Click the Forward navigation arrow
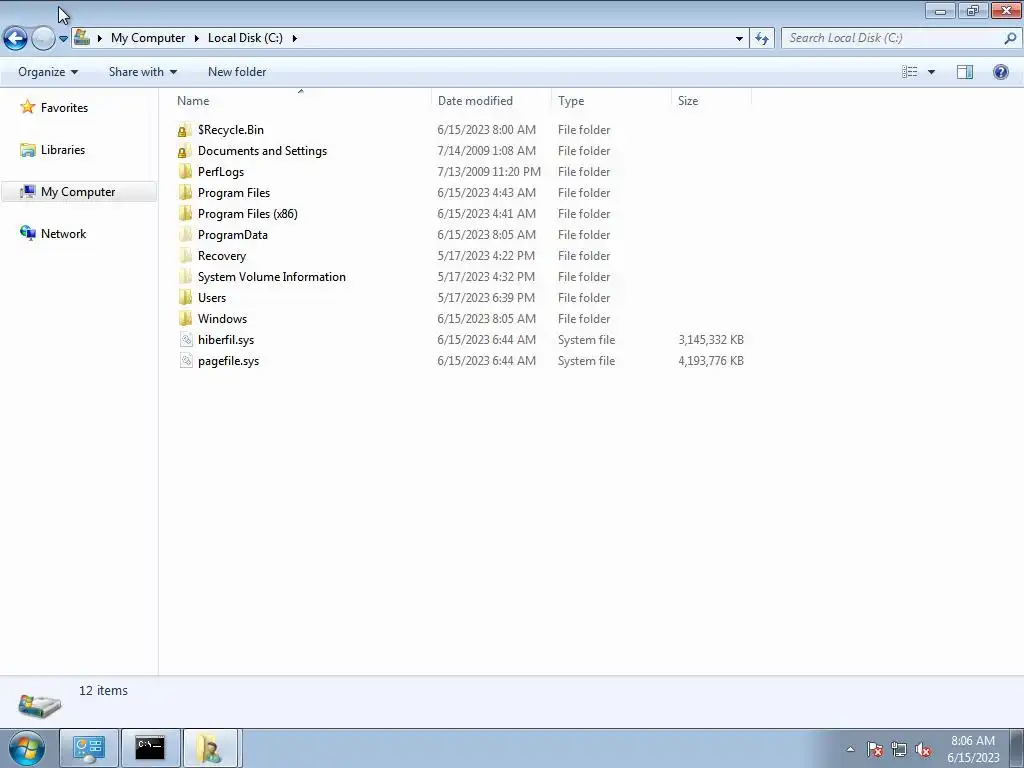The image size is (1024, 768). pyautogui.click(x=43, y=39)
